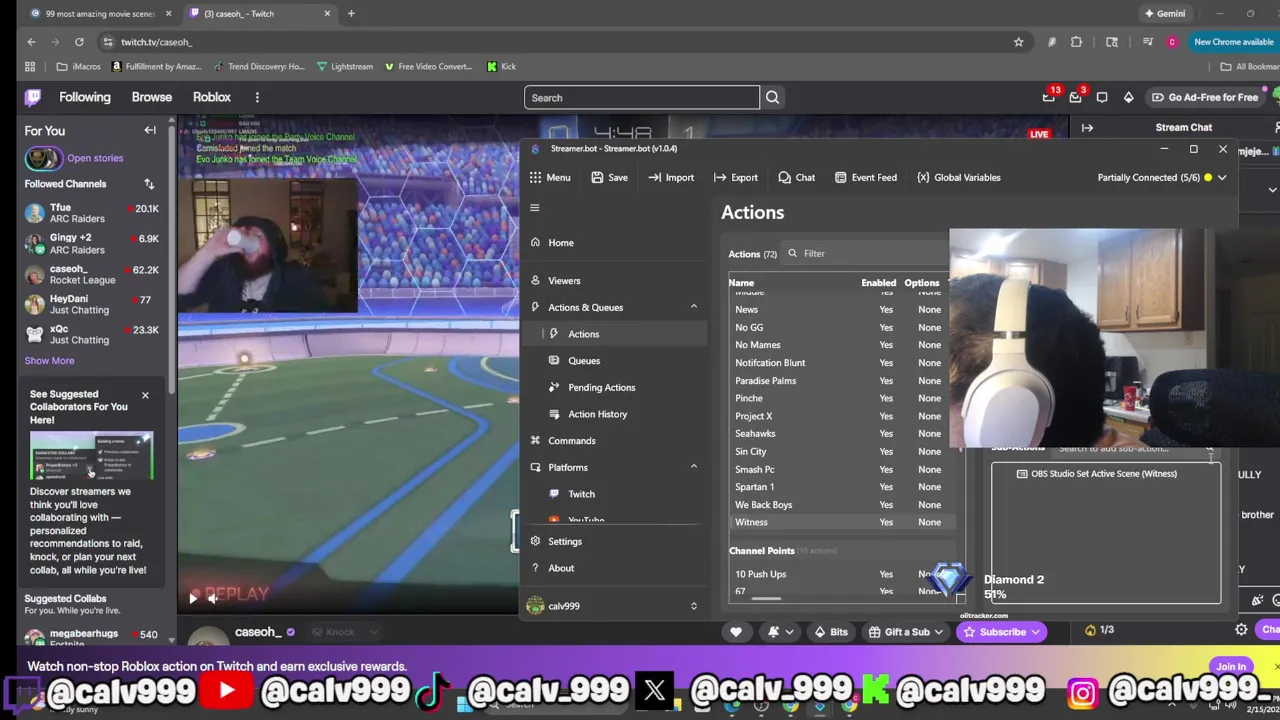This screenshot has width=1280, height=720.
Task: Select the Seahawks action row
Action: pyautogui.click(x=840, y=433)
